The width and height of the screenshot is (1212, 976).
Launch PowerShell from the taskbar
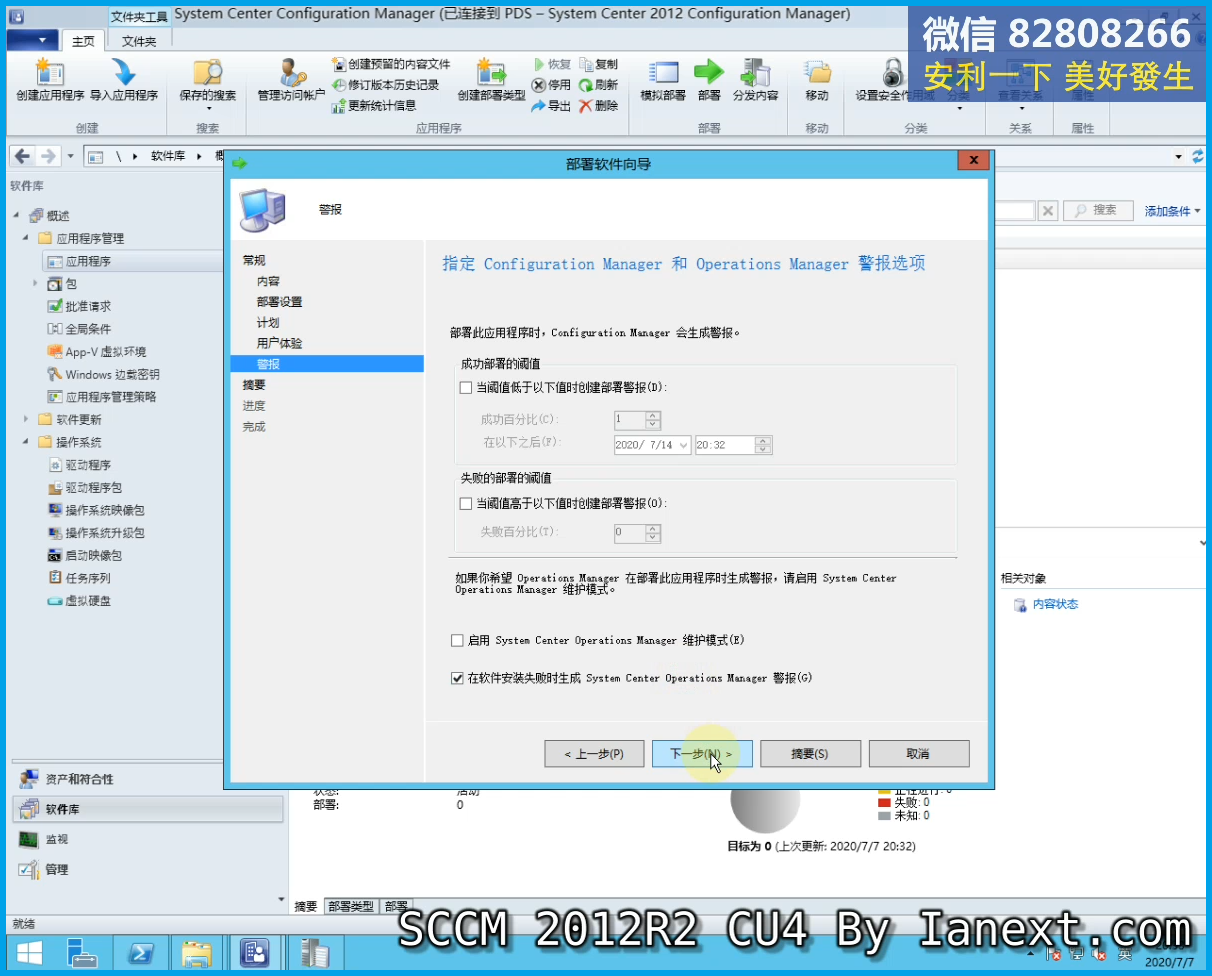click(x=140, y=953)
